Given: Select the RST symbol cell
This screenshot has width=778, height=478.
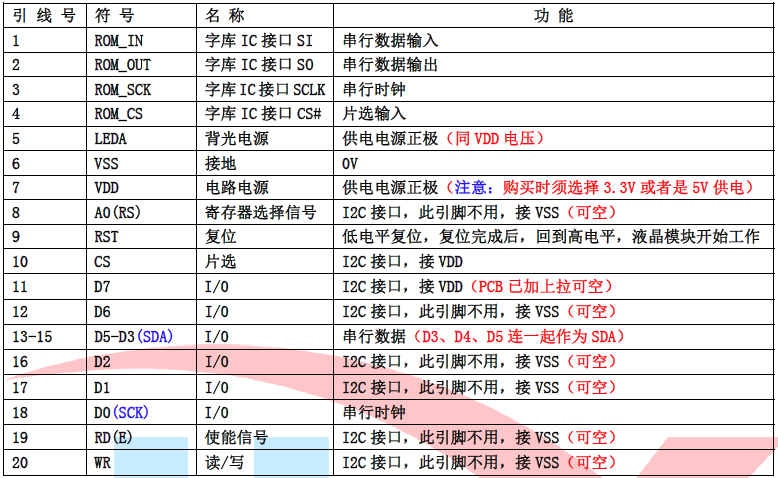Looking at the screenshot, I should [106, 237].
